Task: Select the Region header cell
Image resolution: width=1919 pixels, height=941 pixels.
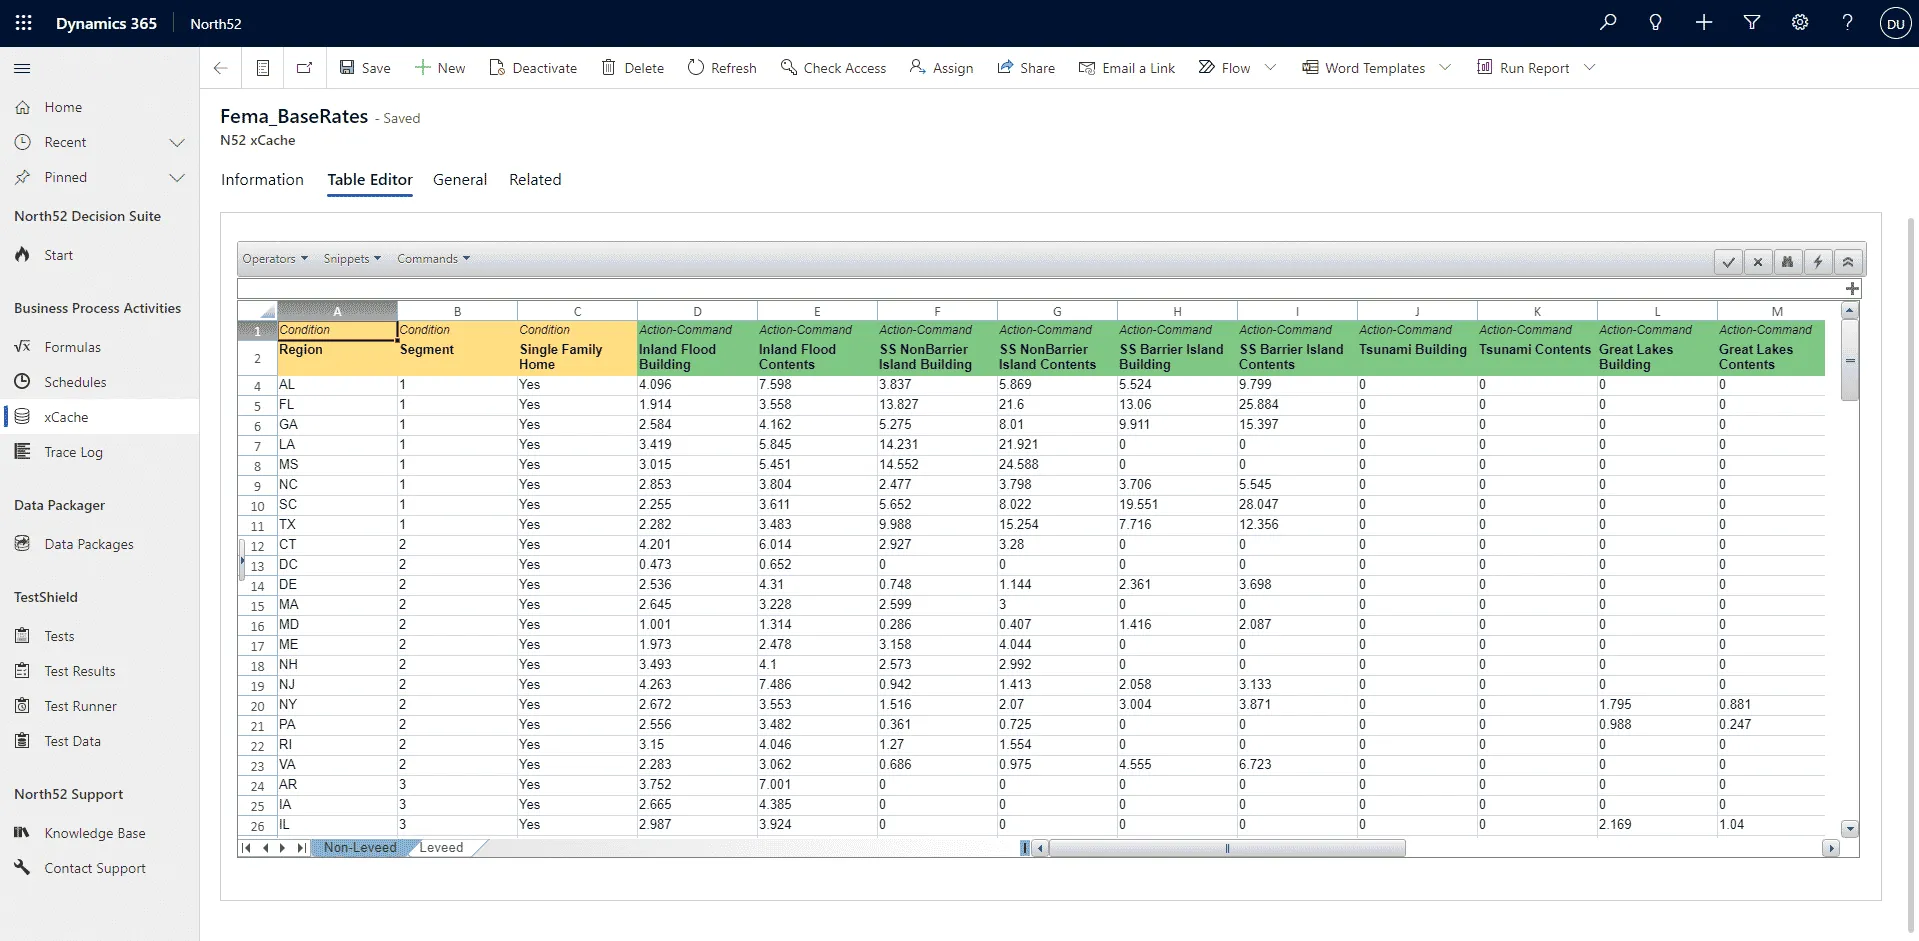Action: pos(337,357)
